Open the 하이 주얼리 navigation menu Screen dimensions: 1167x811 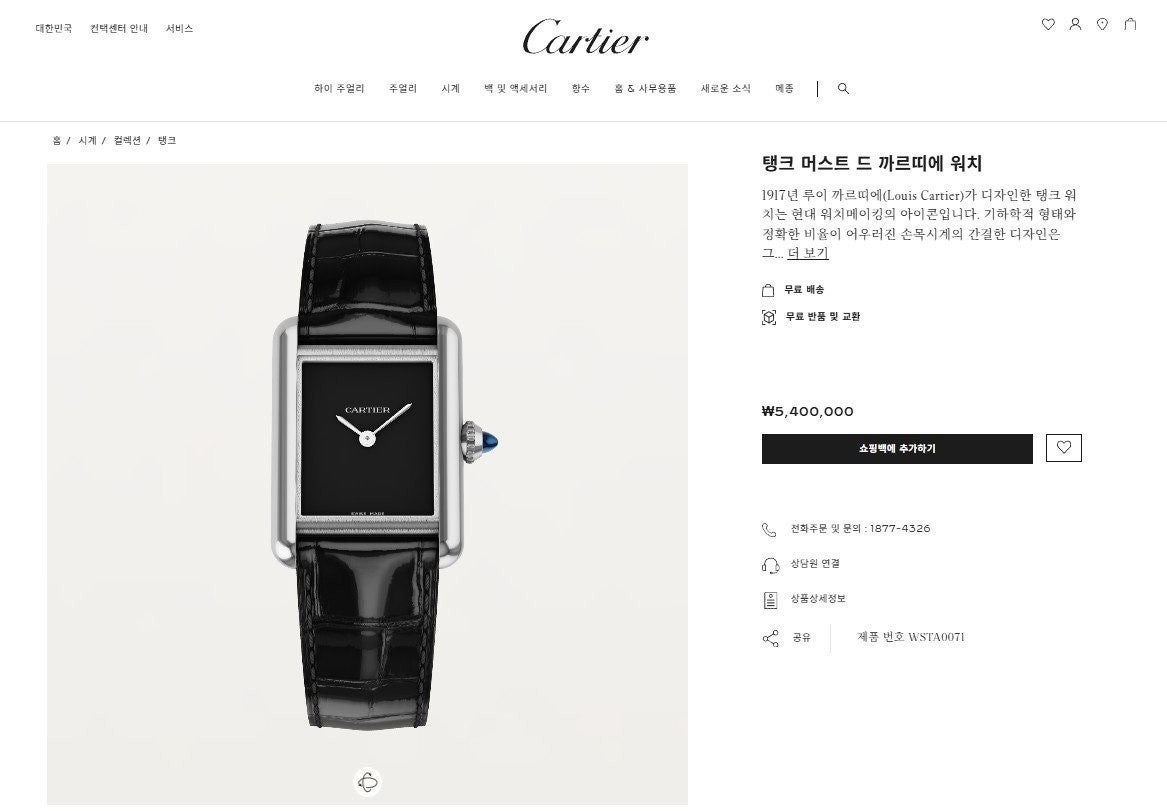pyautogui.click(x=339, y=89)
